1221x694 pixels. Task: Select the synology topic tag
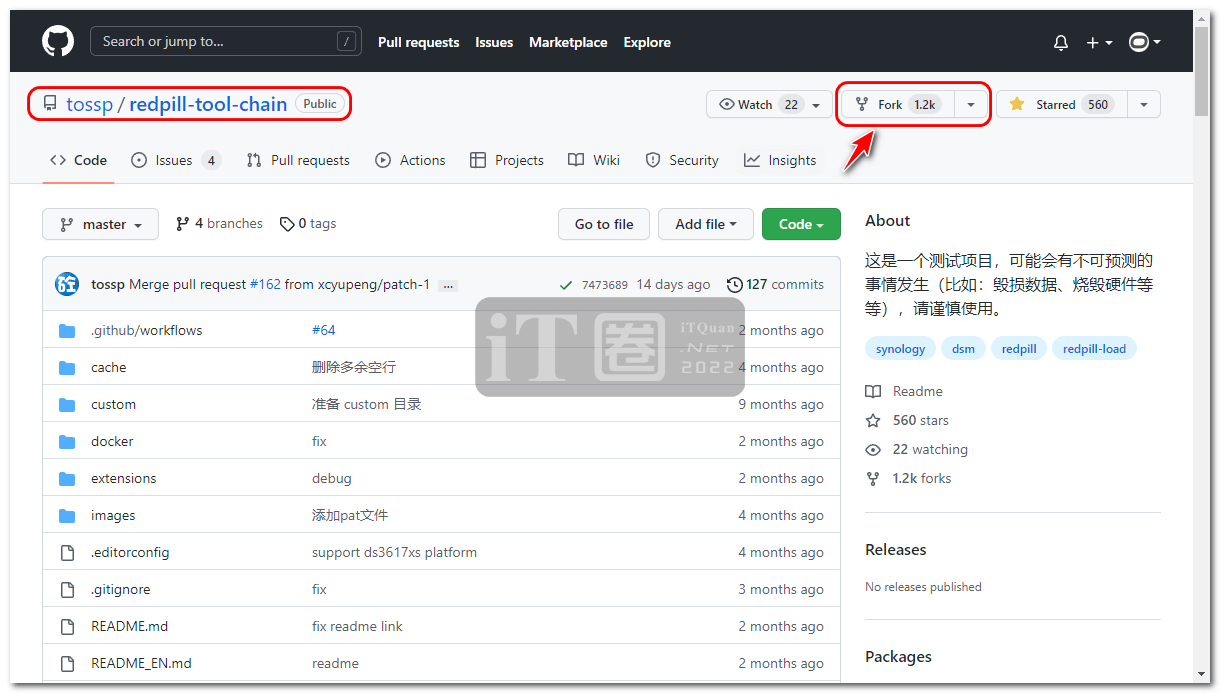coord(900,349)
